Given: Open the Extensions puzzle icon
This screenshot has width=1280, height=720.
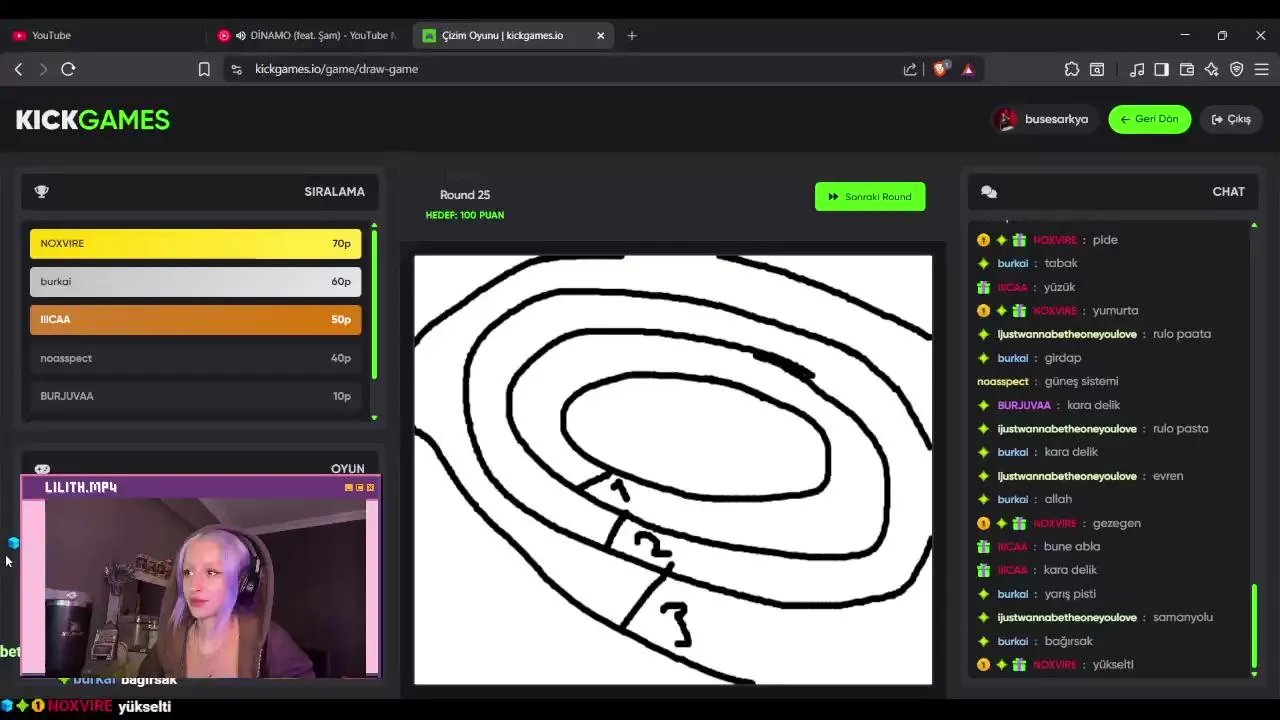Looking at the screenshot, I should (x=1072, y=69).
